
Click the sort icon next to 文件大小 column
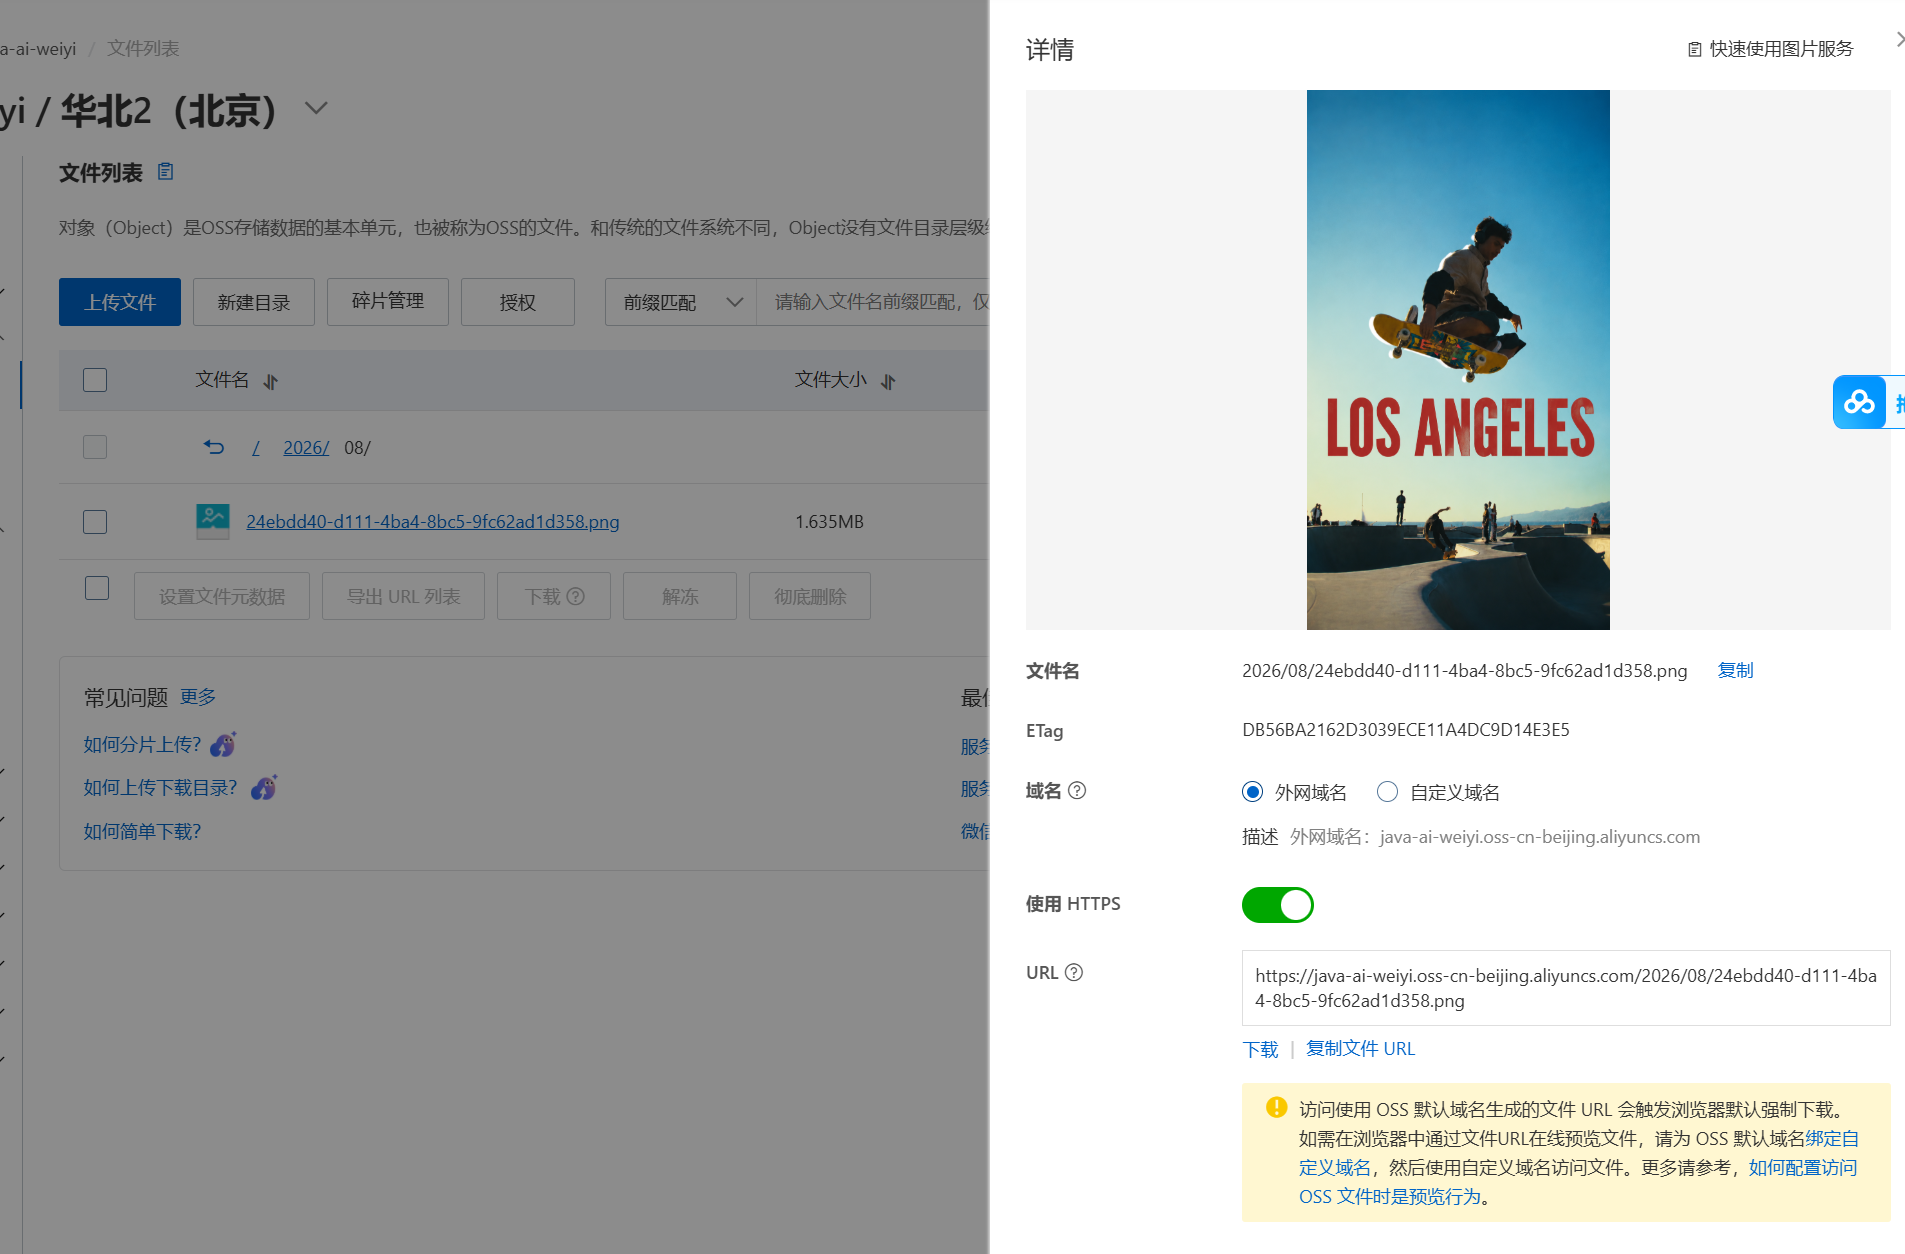click(888, 381)
